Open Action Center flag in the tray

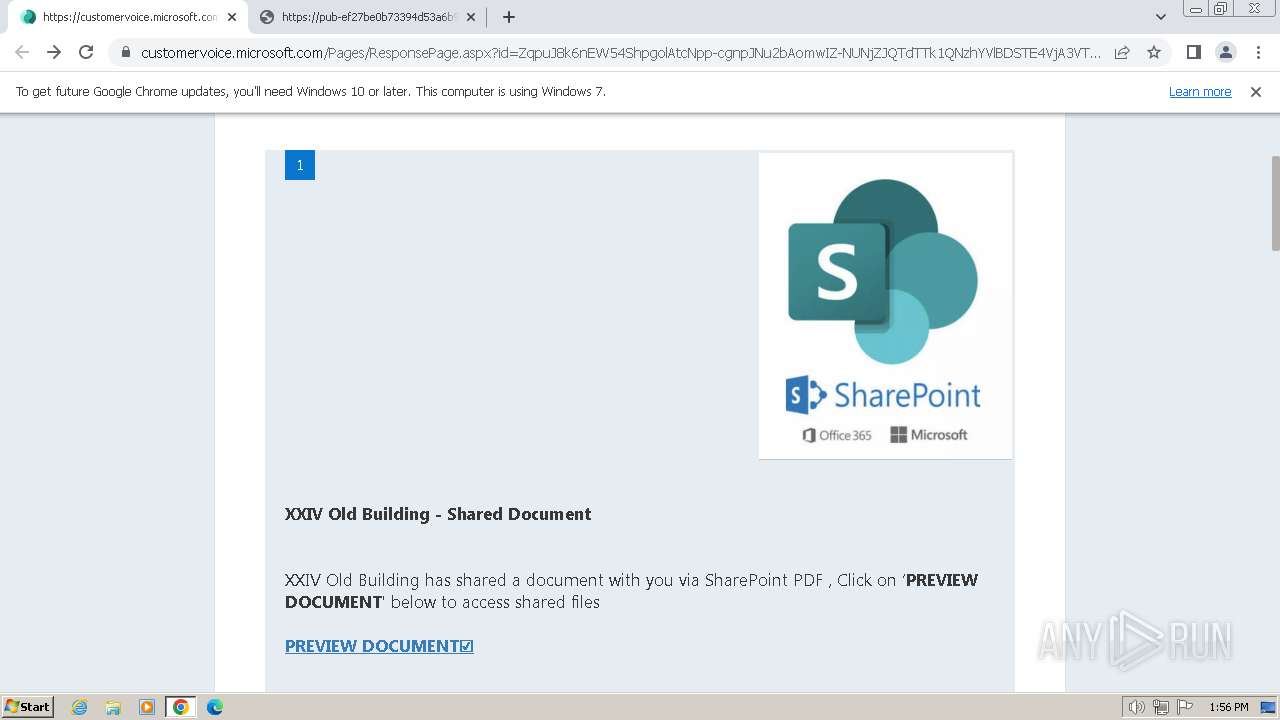(x=1185, y=707)
